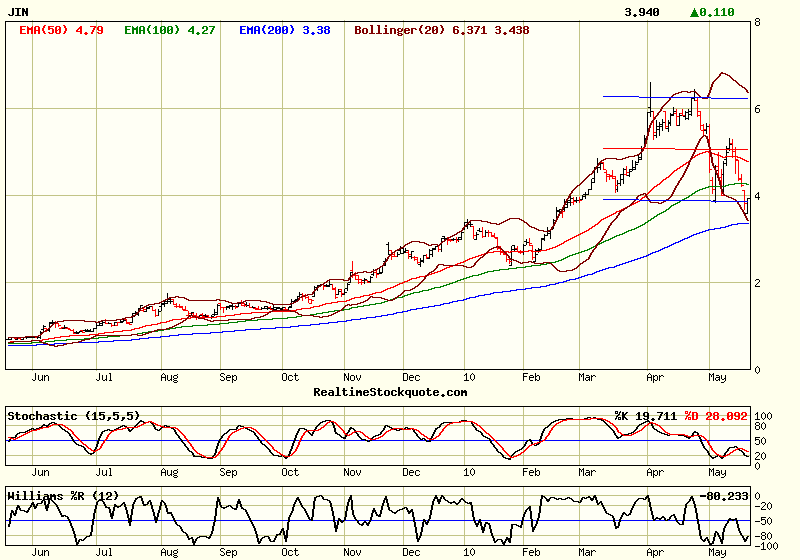Click the last price value 3.940
Screen dimensions: 800x560
click(x=641, y=13)
